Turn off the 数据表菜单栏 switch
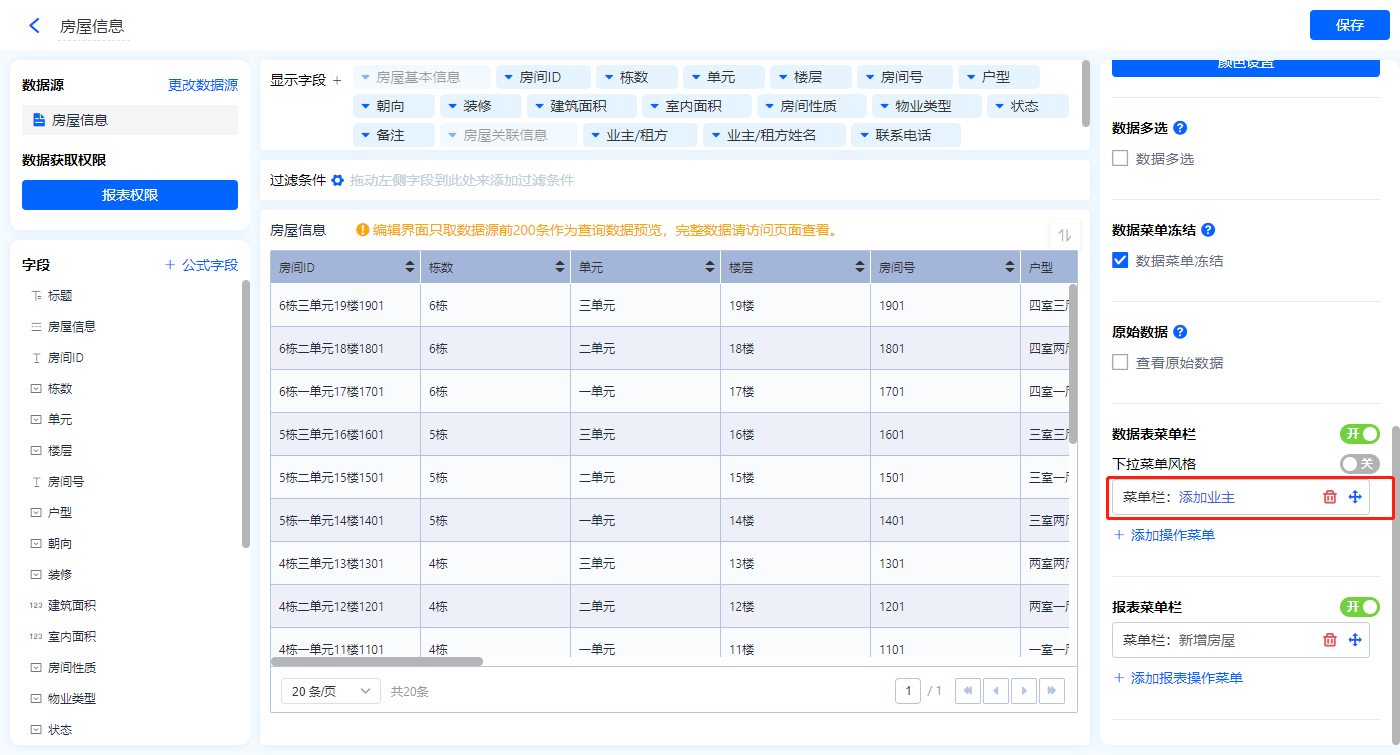 click(x=1359, y=434)
